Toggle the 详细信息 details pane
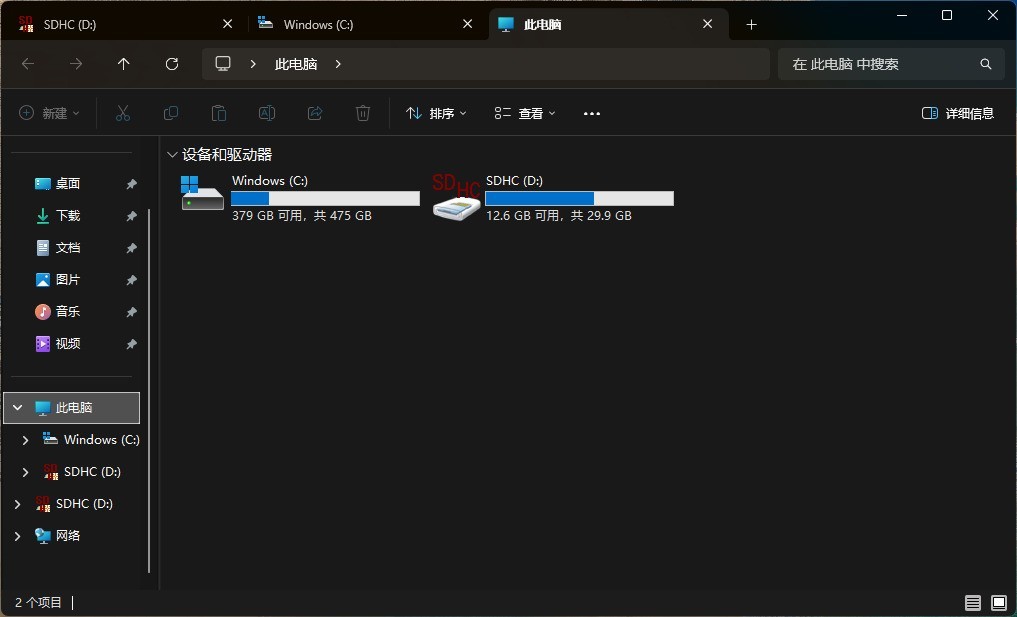This screenshot has width=1017, height=617. [x=956, y=113]
